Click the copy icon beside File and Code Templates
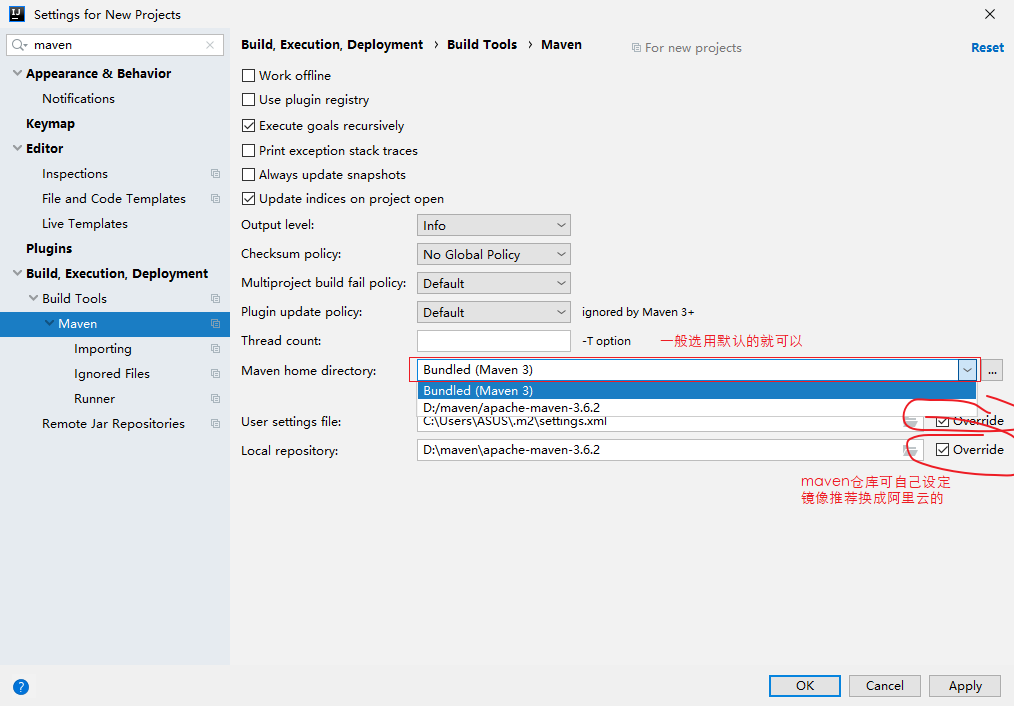This screenshot has width=1014, height=706. coord(215,198)
